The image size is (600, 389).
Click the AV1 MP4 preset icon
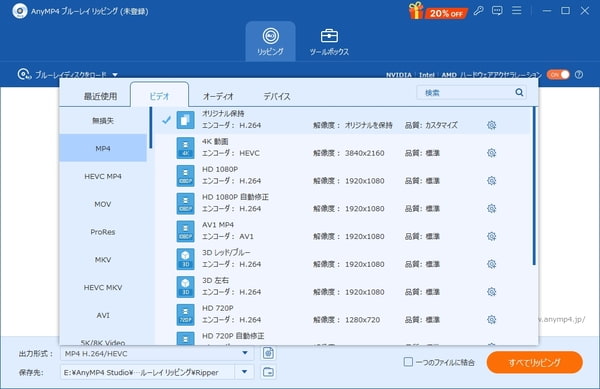pos(185,231)
